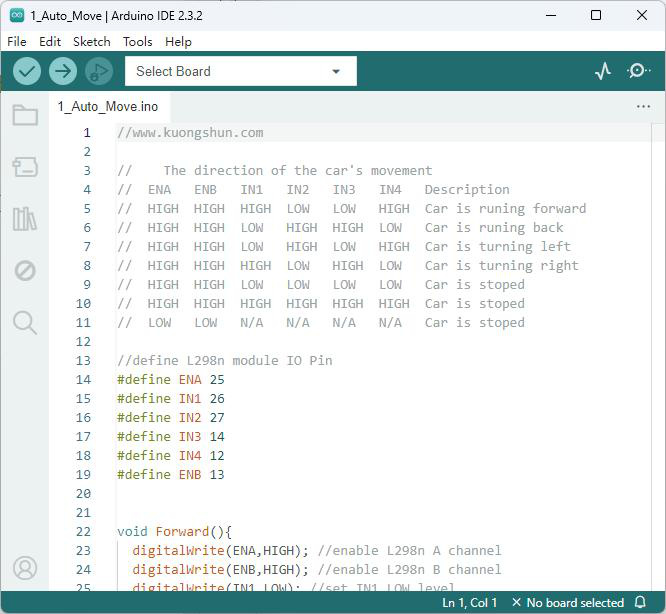Open the Boards Manager panel
Viewport: 666px width, 614px height.
click(x=25, y=167)
